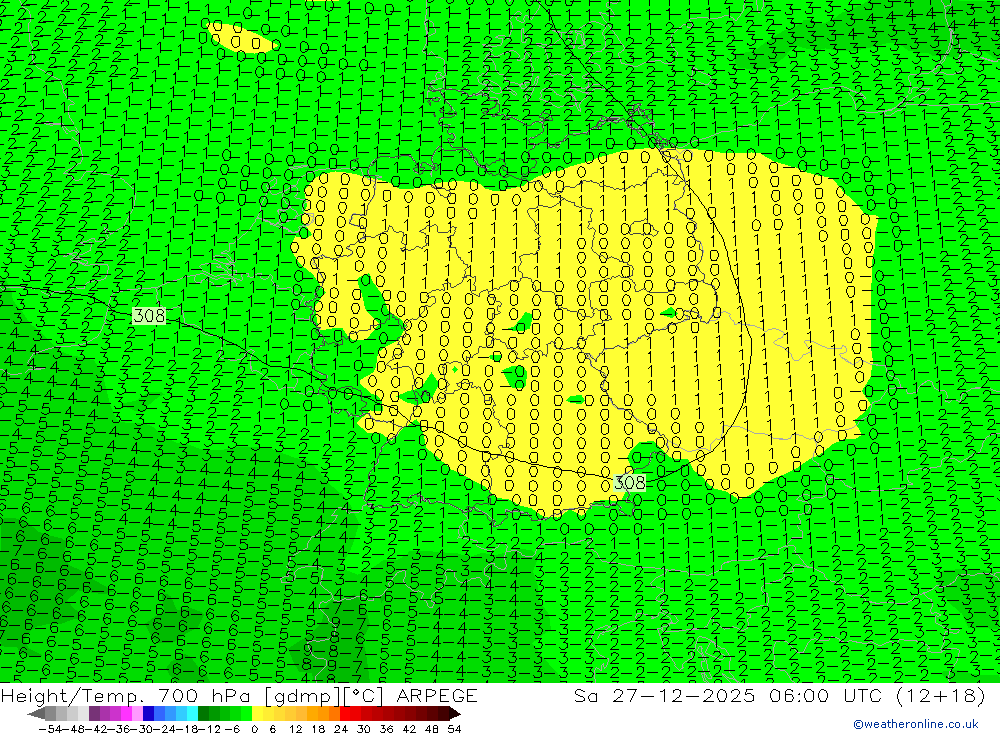Click the '18' legend value

tap(318, 729)
